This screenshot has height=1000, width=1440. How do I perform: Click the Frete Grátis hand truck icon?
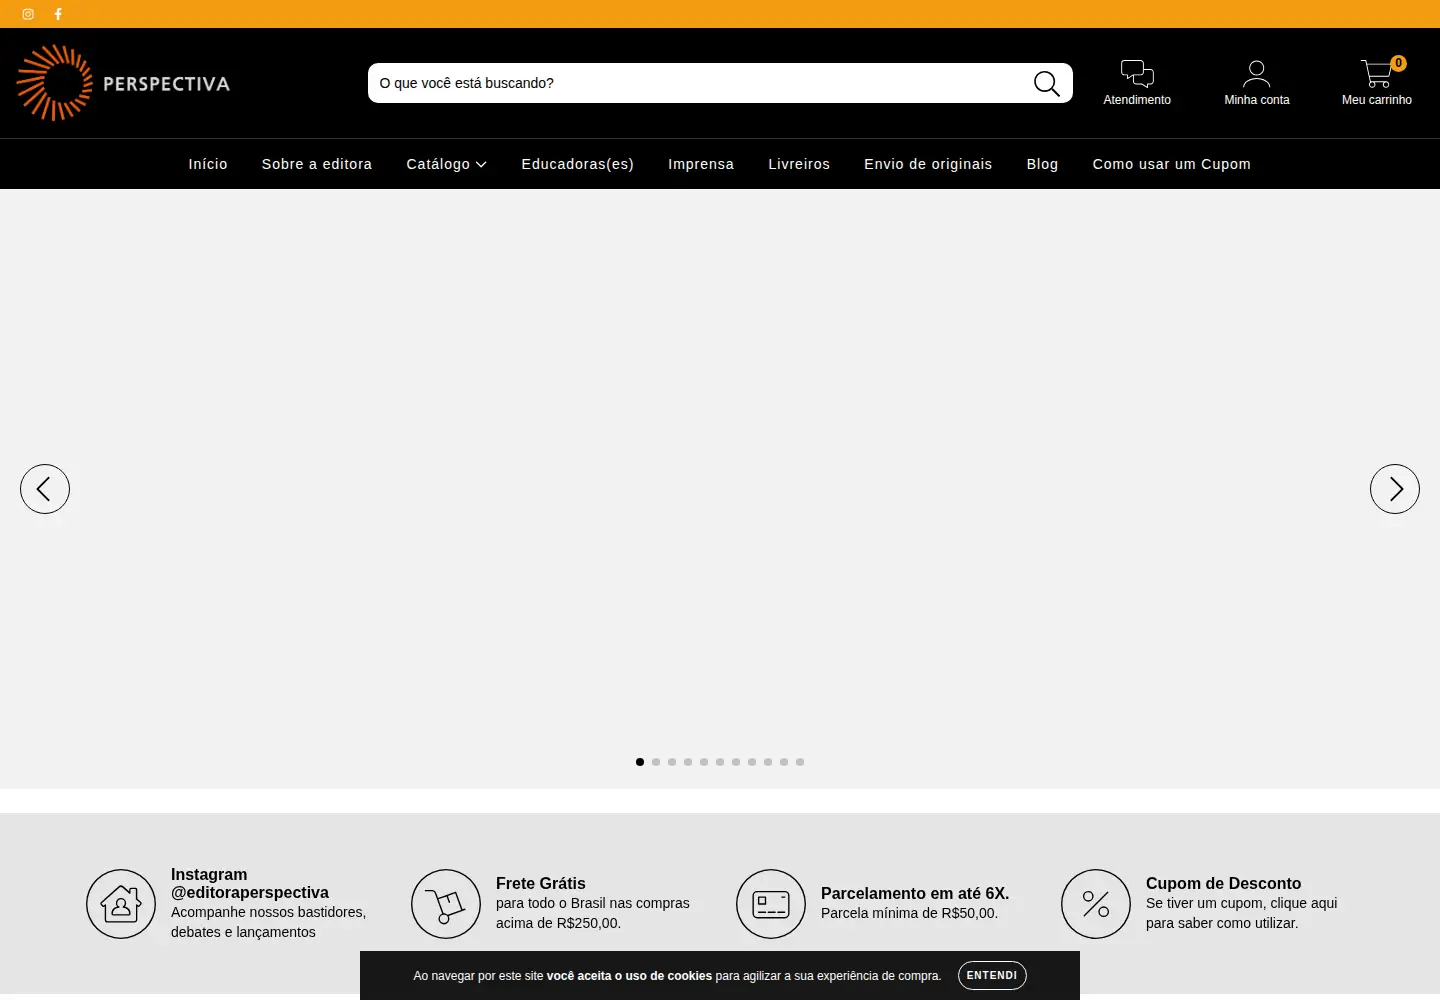tap(446, 904)
